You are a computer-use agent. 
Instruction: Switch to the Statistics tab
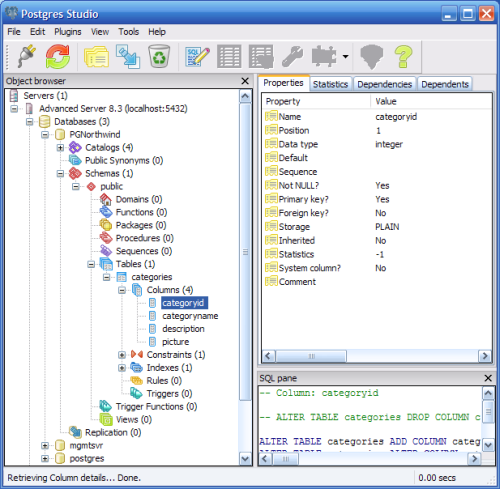[x=330, y=84]
